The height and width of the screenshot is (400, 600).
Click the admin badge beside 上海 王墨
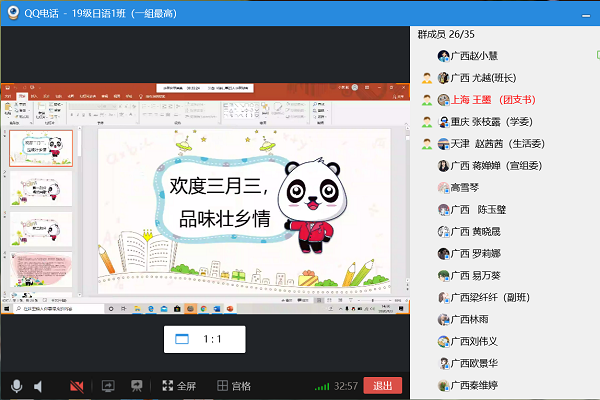427,100
